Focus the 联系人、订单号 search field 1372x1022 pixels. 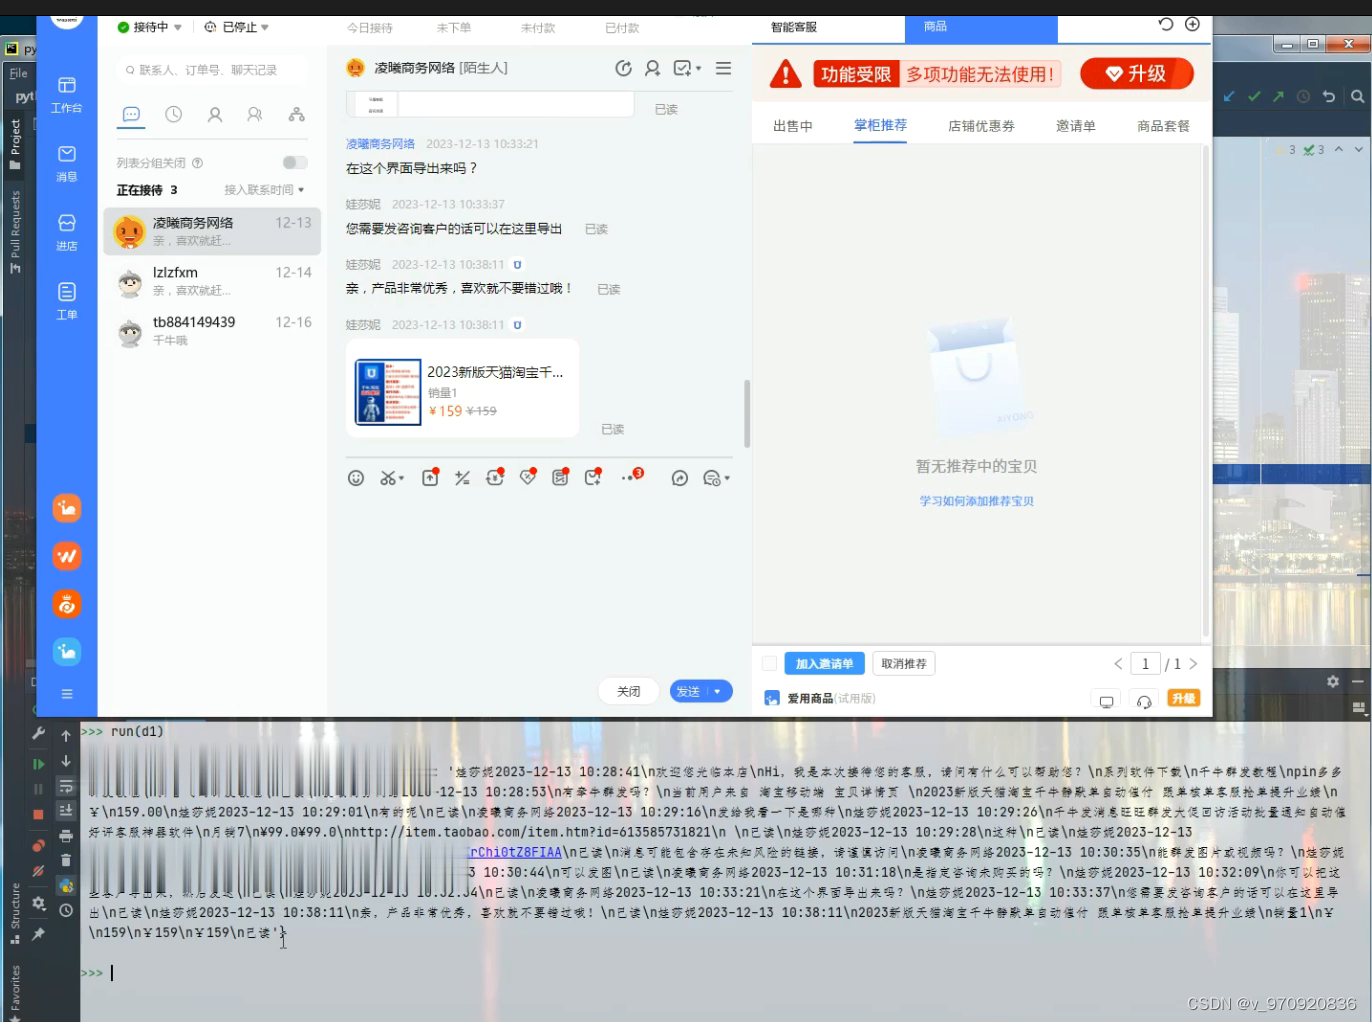pyautogui.click(x=212, y=70)
